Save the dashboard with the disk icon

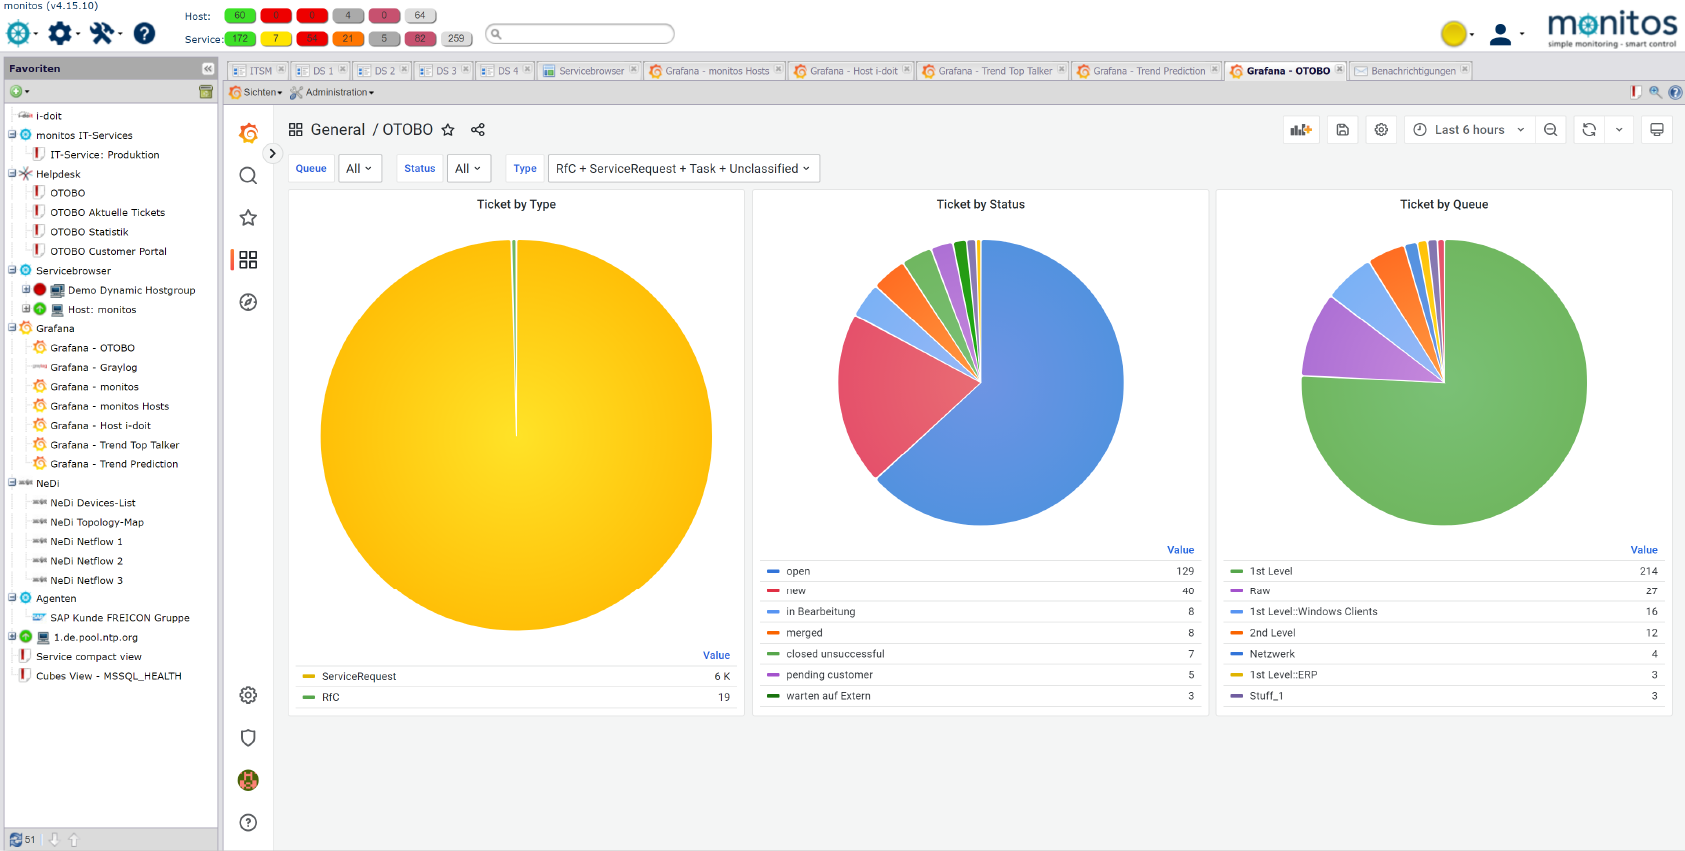click(1342, 130)
